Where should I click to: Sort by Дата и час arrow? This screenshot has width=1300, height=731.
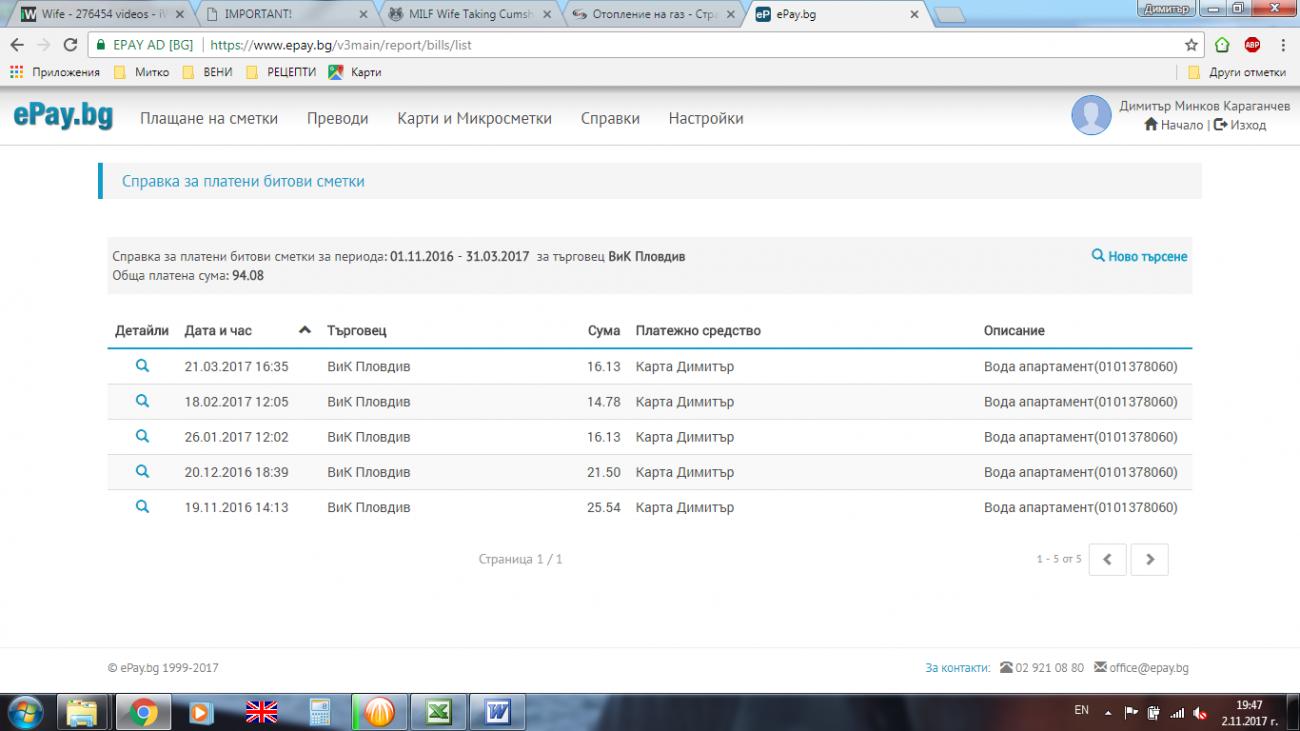(x=306, y=330)
